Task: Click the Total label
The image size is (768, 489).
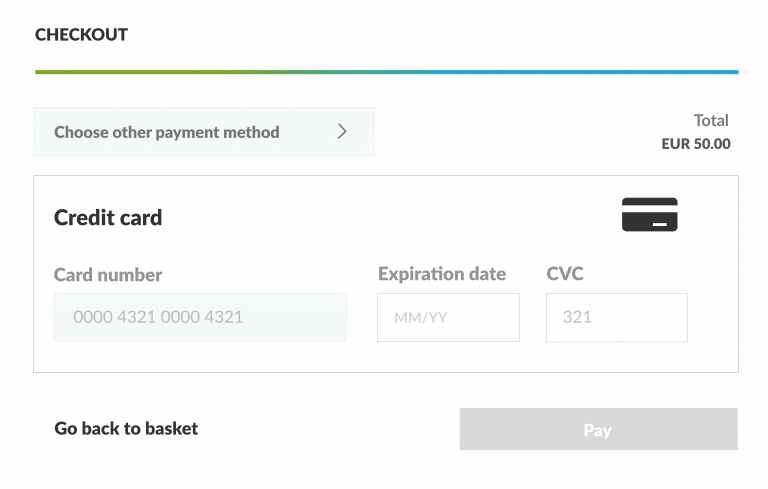Action: pos(711,121)
